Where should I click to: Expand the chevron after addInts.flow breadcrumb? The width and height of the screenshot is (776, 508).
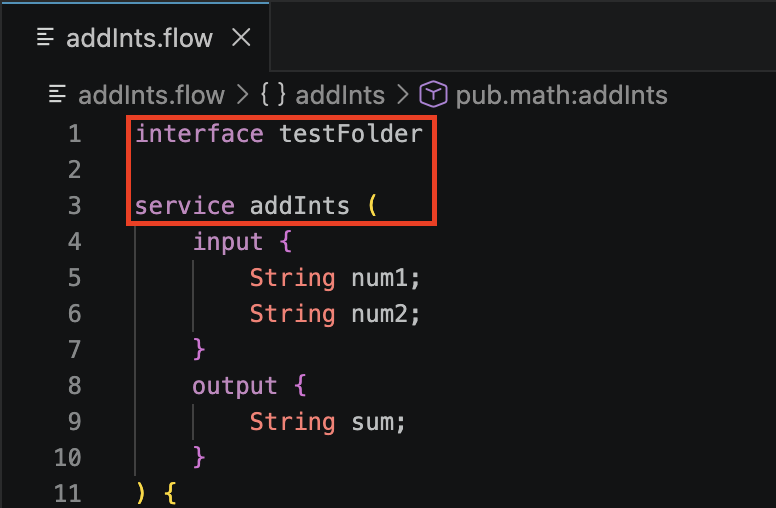(242, 95)
